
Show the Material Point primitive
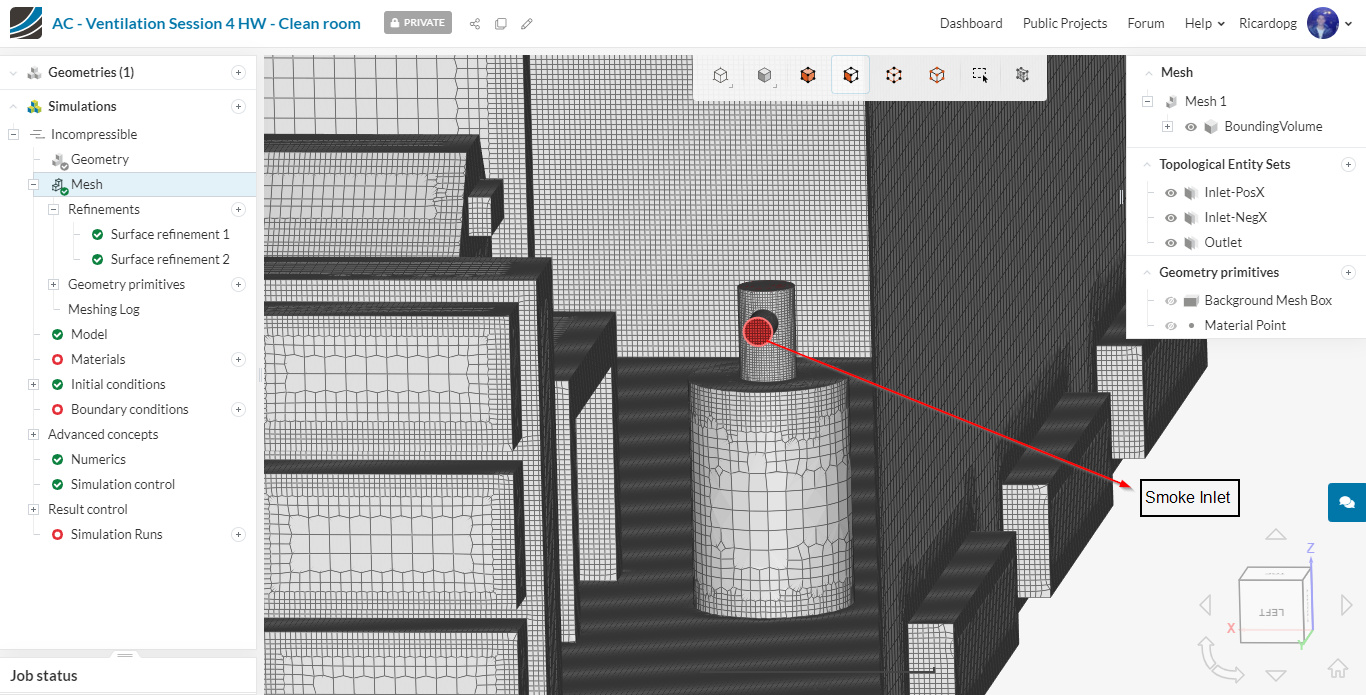pos(1171,326)
